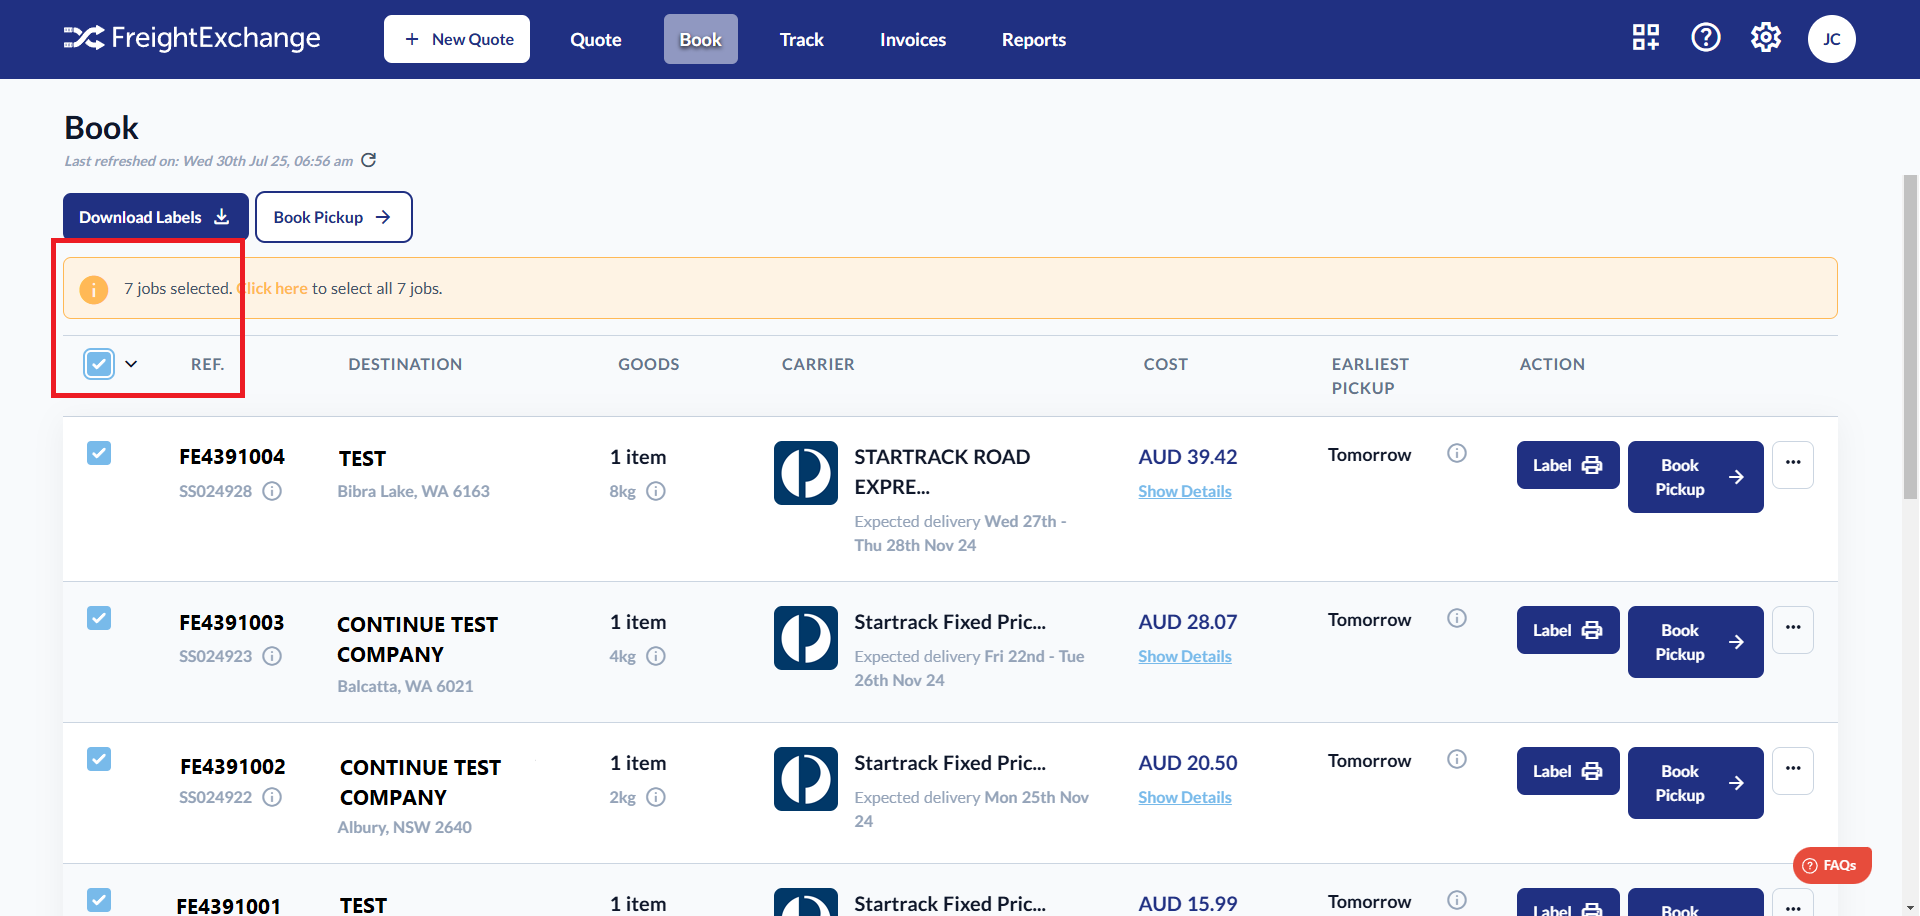Click reference number FE4391003
Screen dimensions: 1920x916
pyautogui.click(x=232, y=622)
